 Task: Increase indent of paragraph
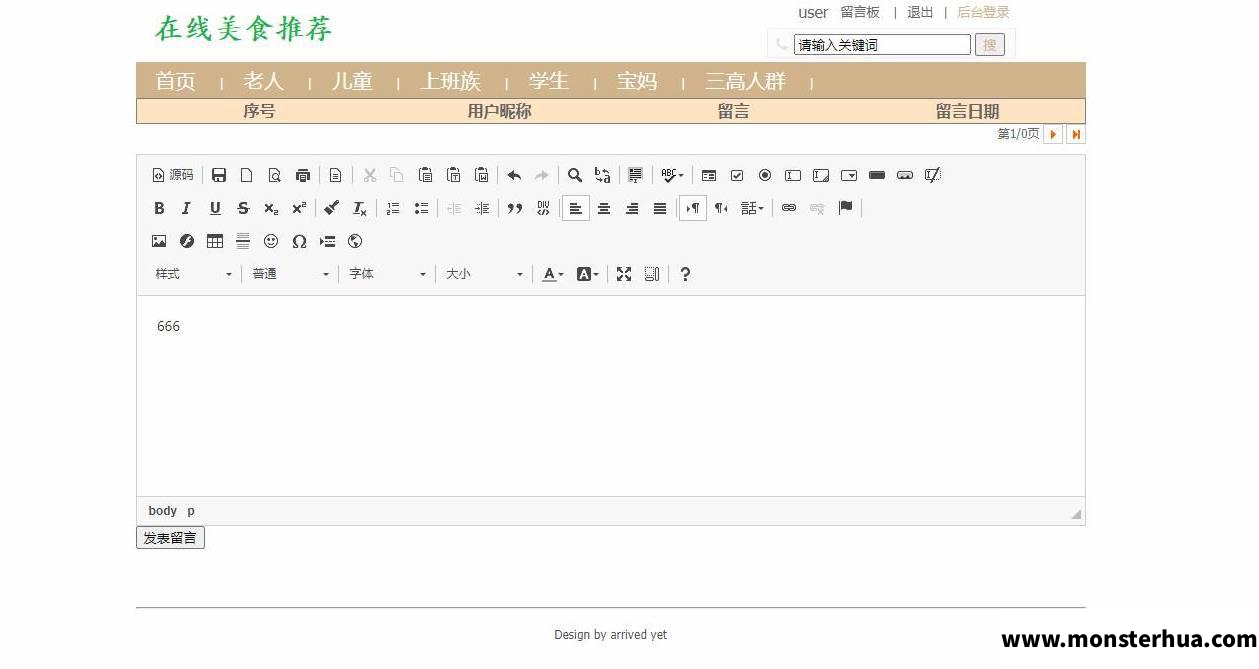pos(482,208)
